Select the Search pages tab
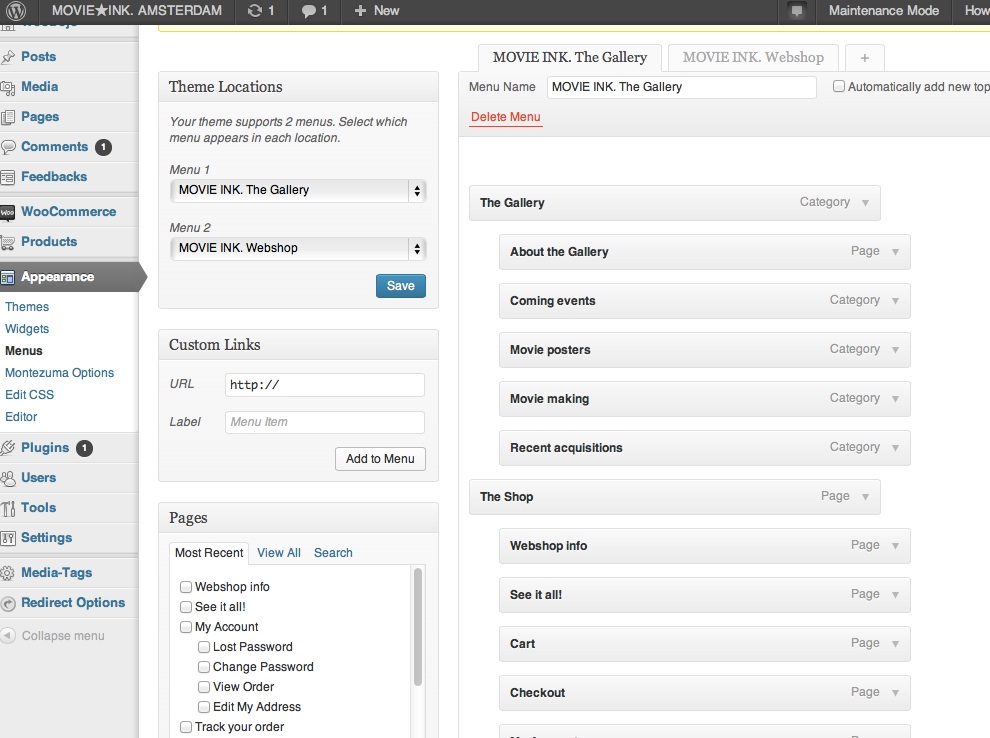990x738 pixels. [x=333, y=553]
